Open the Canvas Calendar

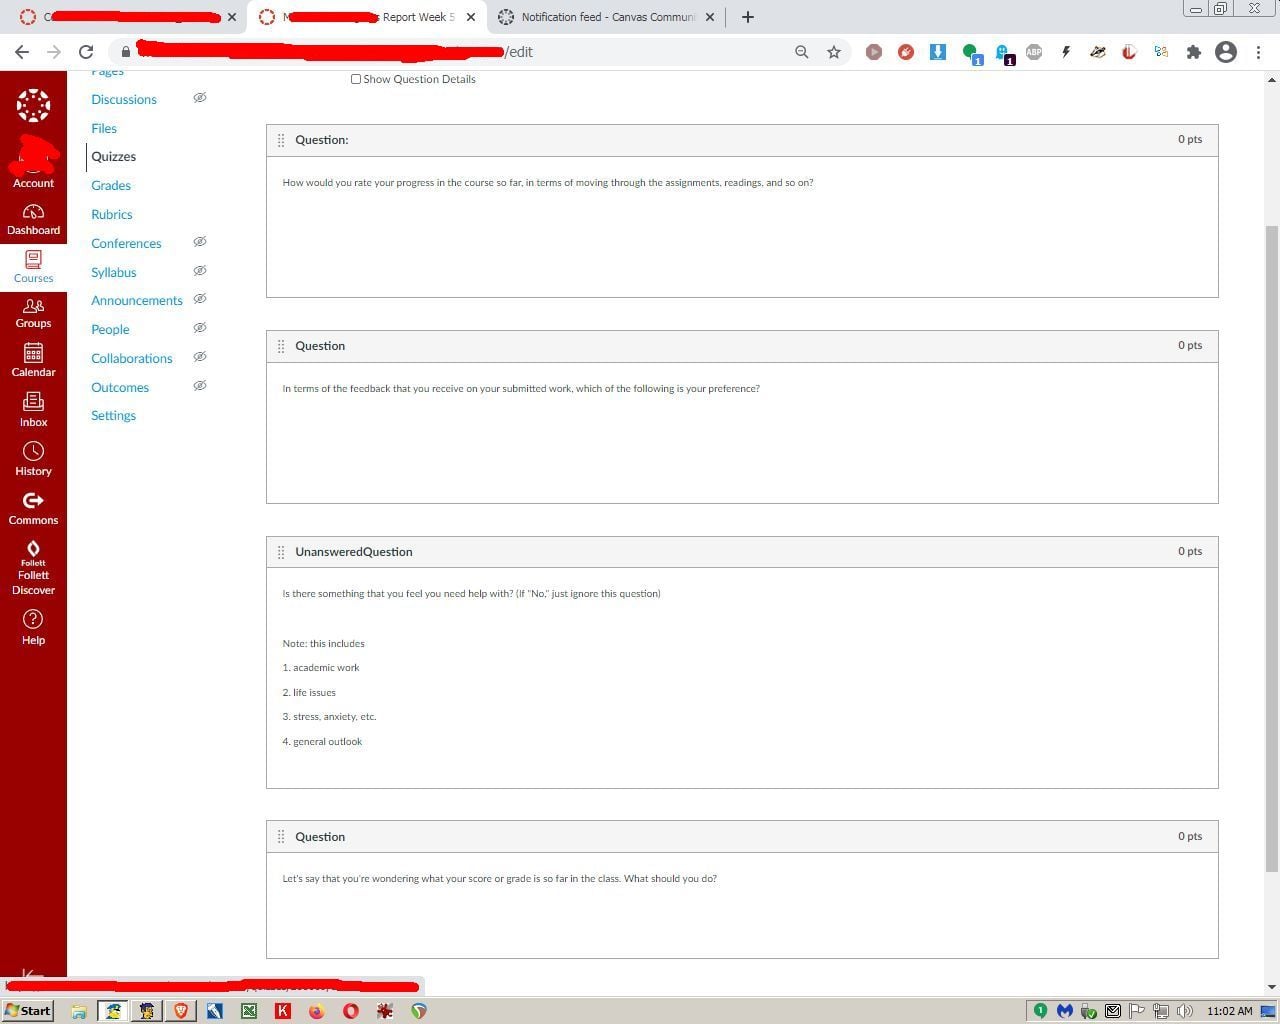pos(33,358)
